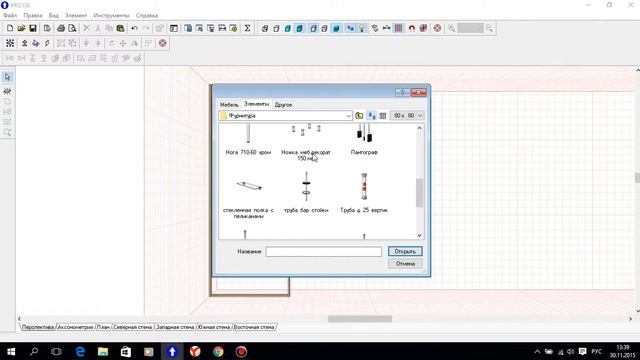
Task: Open print preview with the magnifier page icon
Action: click(x=72, y=28)
